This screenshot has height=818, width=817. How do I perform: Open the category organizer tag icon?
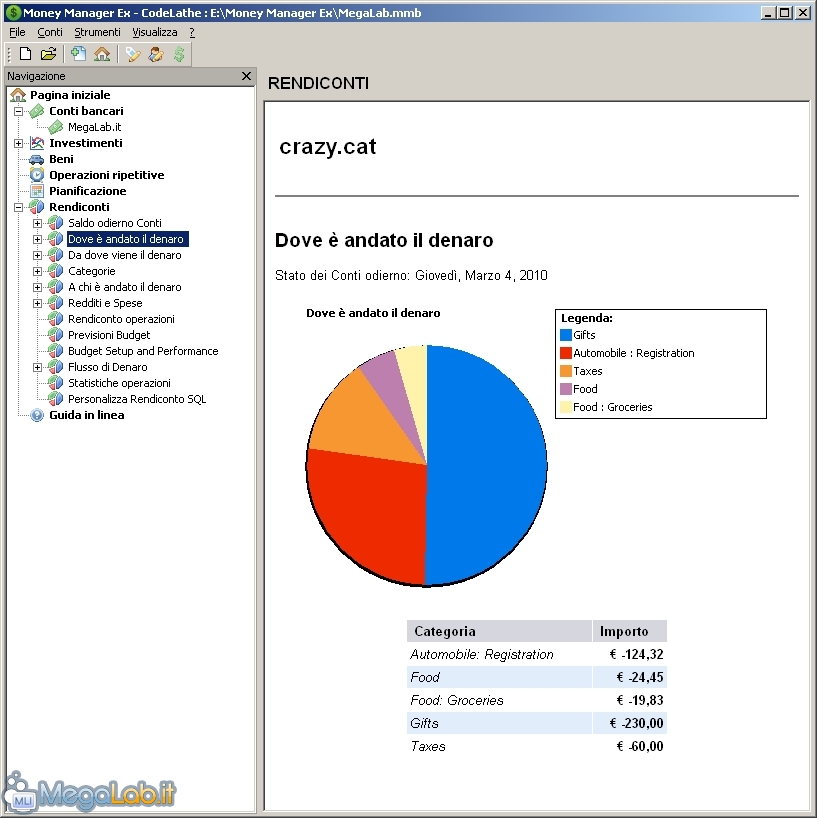click(x=132, y=54)
